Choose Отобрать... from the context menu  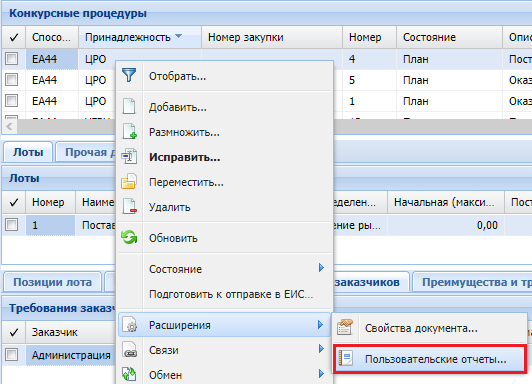(x=224, y=76)
